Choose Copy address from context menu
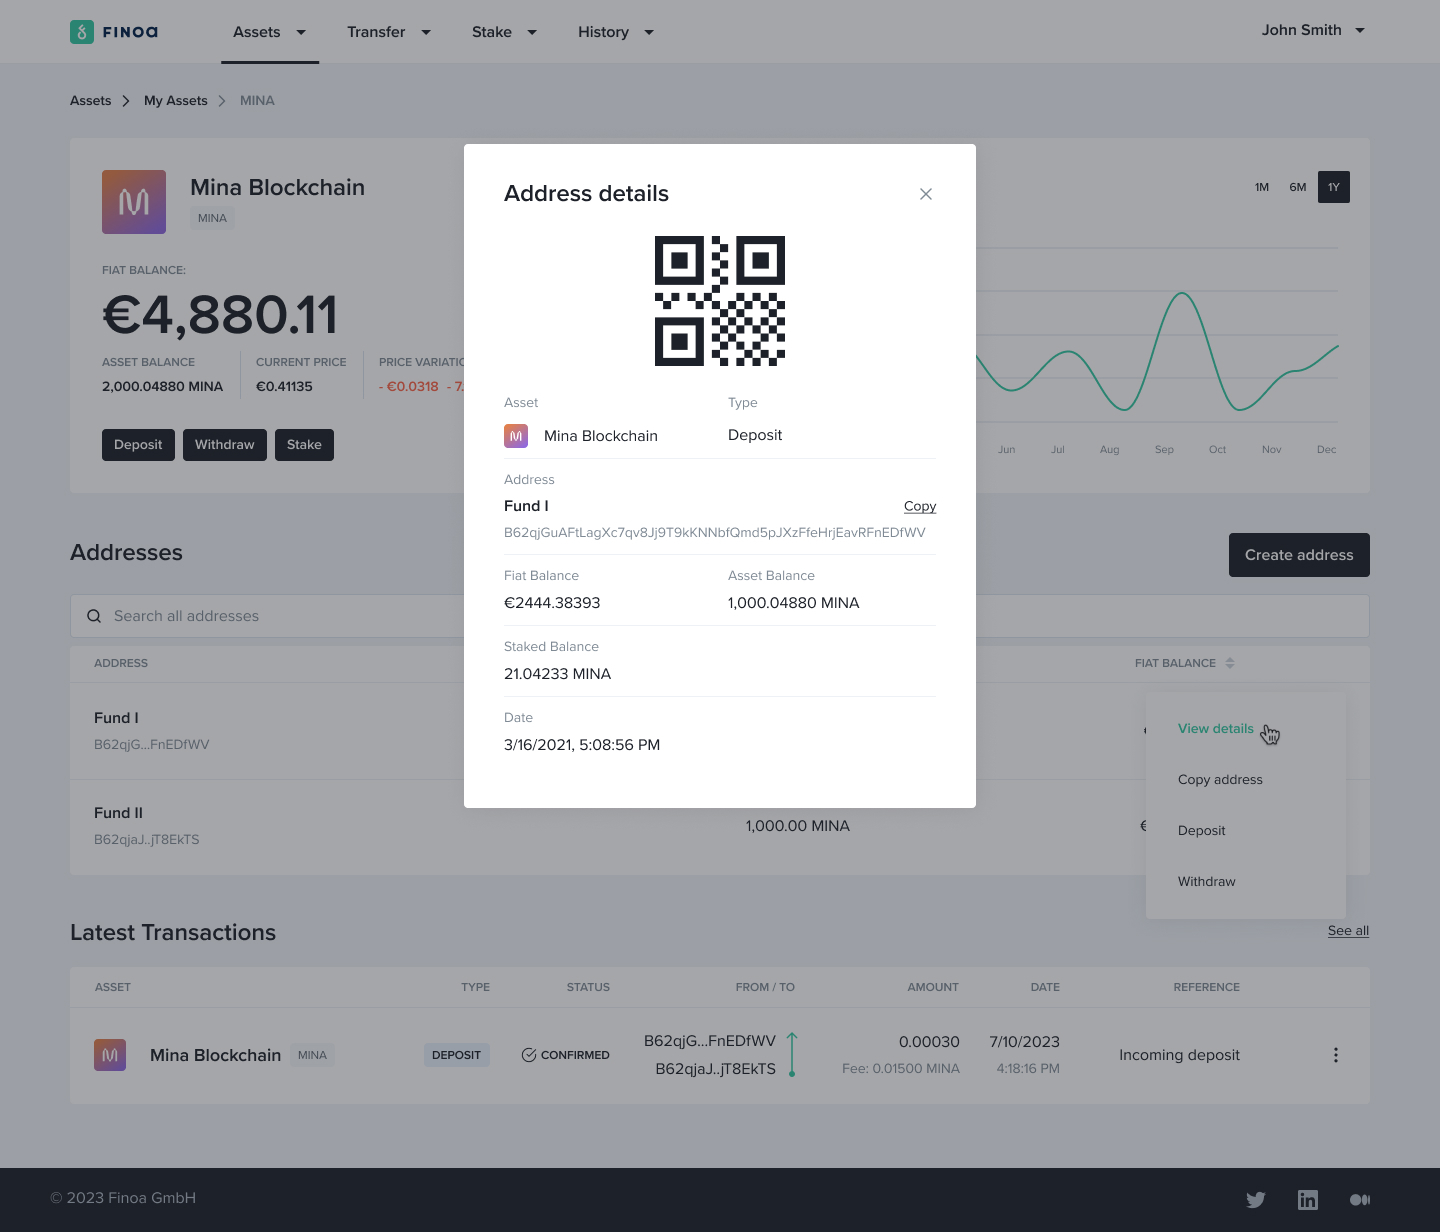The height and width of the screenshot is (1232, 1440). (1220, 780)
